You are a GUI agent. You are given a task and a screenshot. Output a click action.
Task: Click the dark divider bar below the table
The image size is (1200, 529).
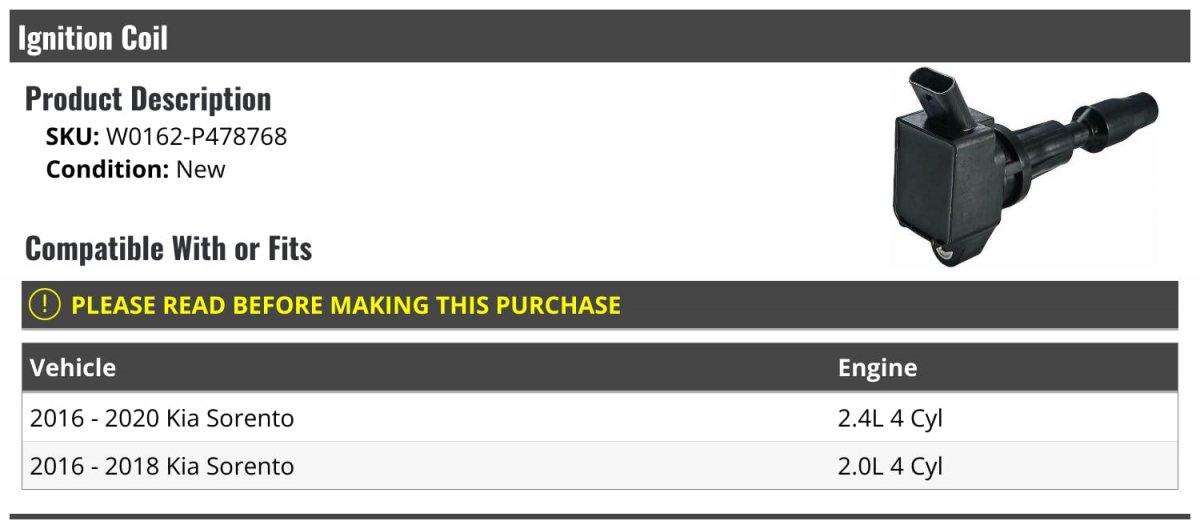(600, 517)
